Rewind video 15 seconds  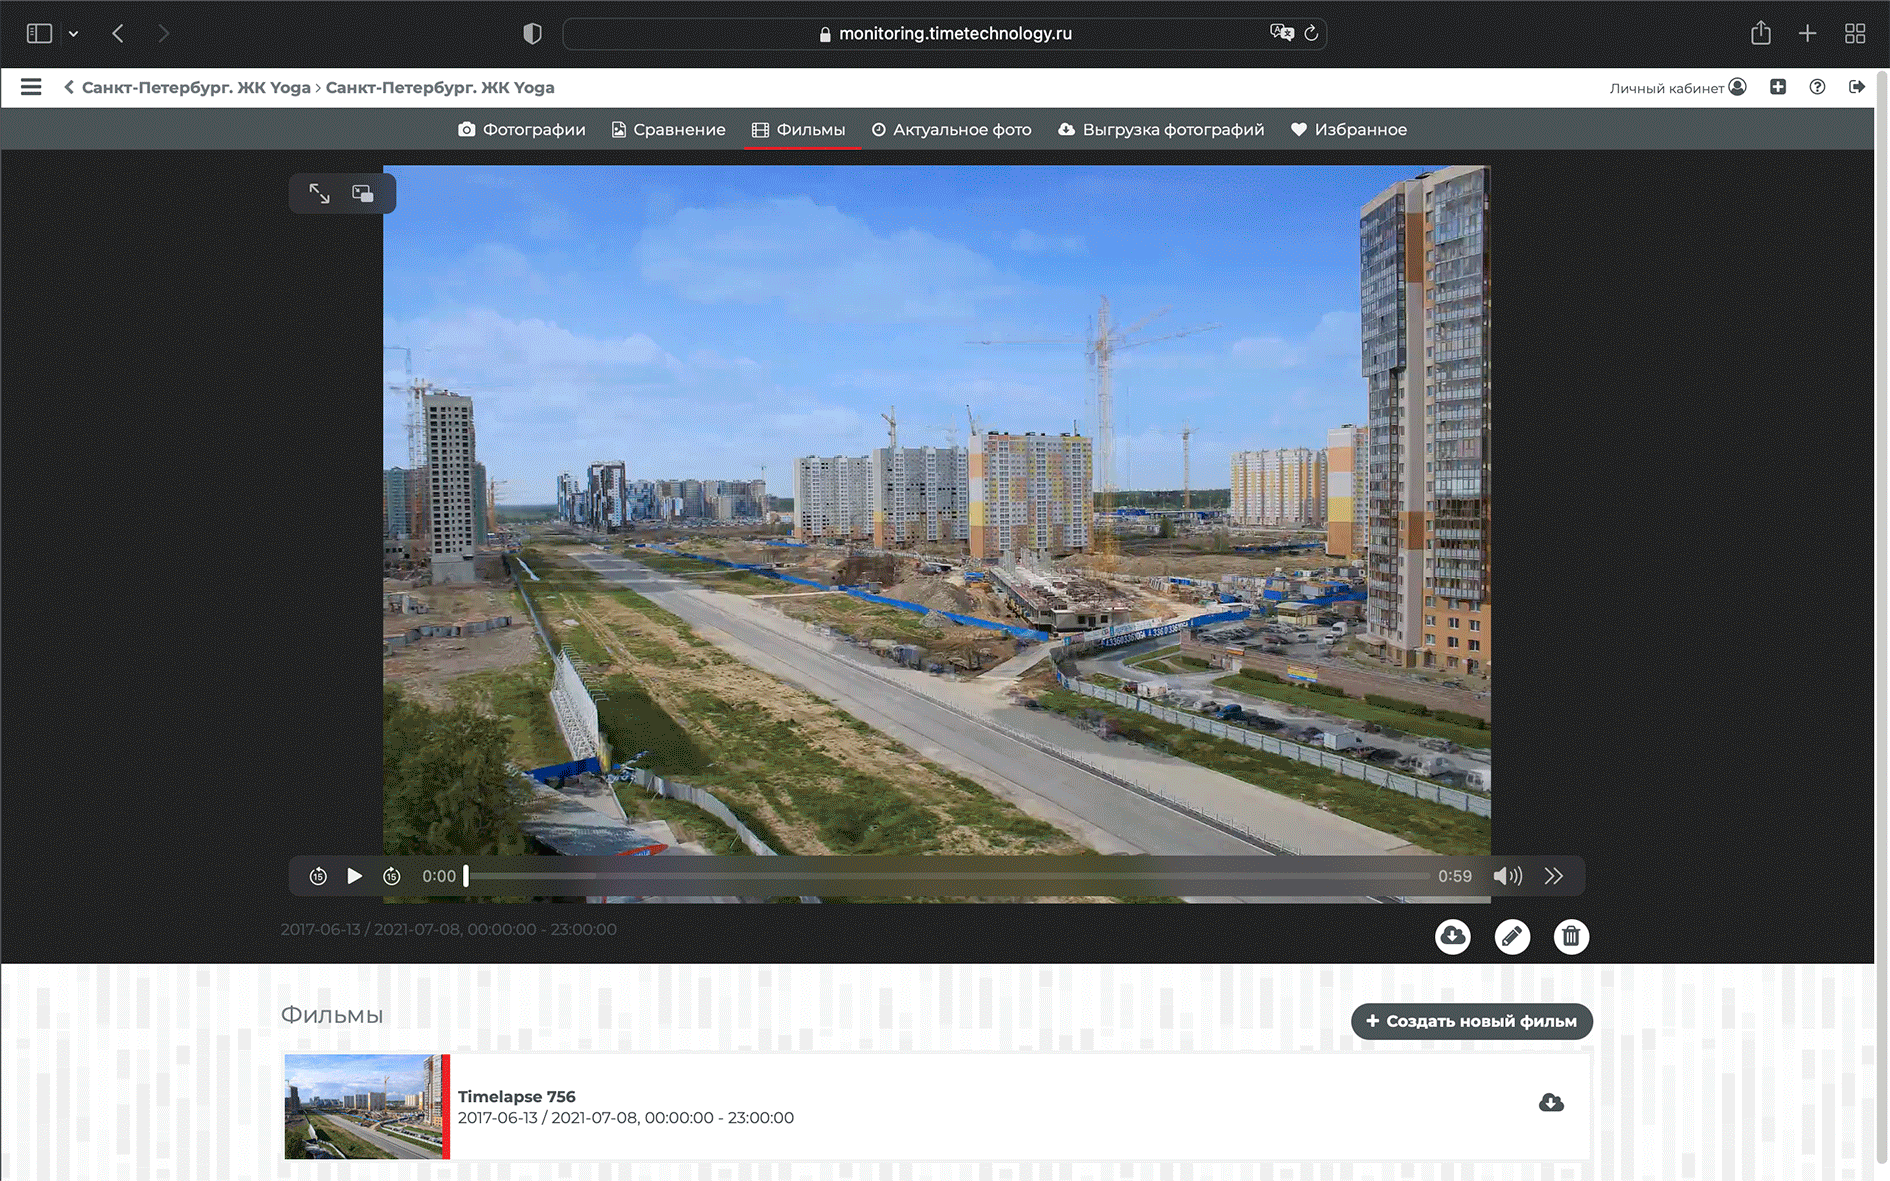[x=318, y=876]
